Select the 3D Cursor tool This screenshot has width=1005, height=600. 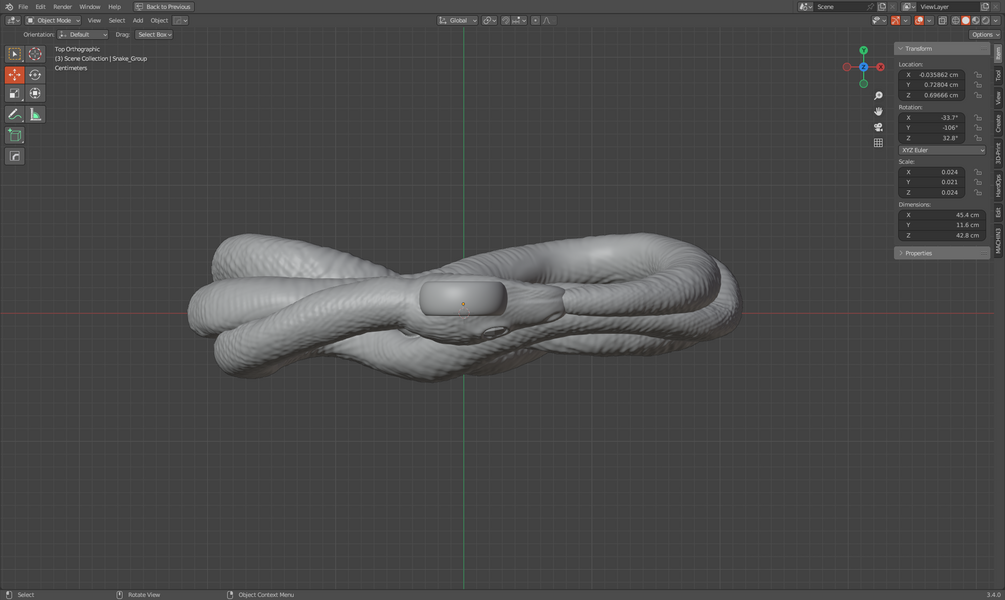[35, 54]
